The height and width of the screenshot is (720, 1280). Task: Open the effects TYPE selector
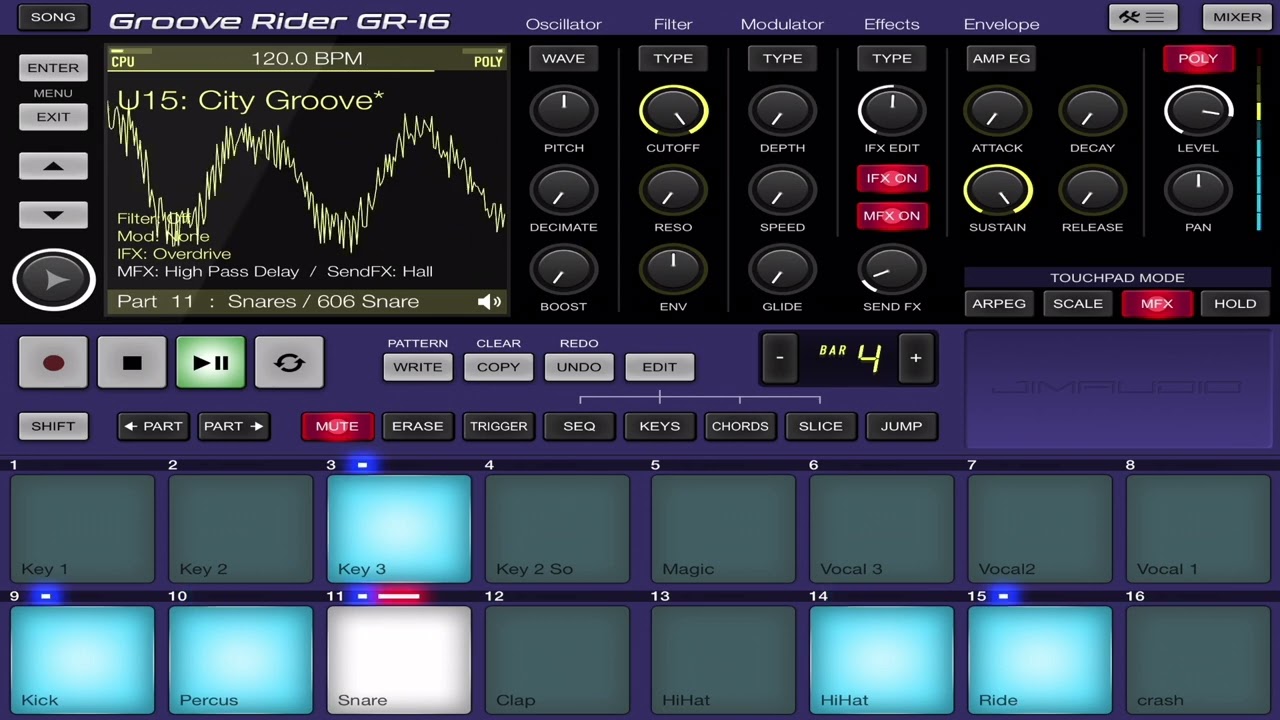892,59
